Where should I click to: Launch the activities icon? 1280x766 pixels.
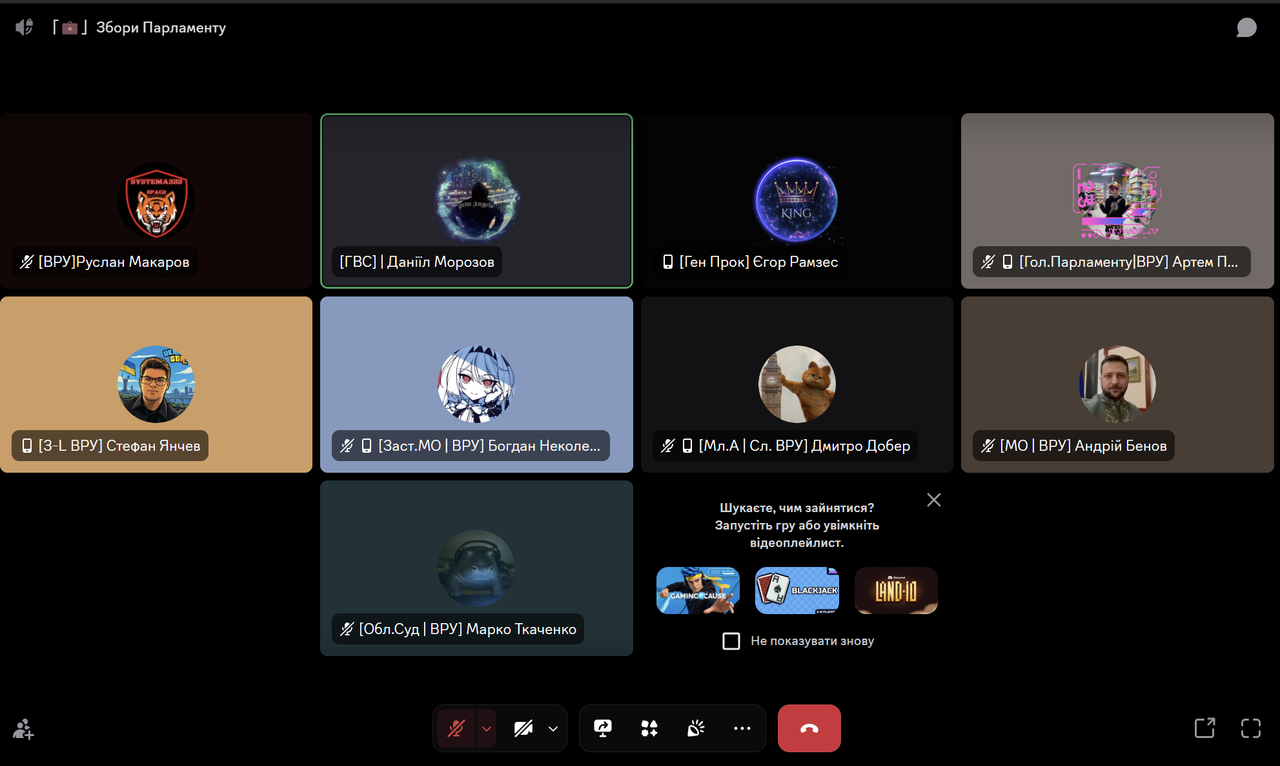tap(649, 728)
